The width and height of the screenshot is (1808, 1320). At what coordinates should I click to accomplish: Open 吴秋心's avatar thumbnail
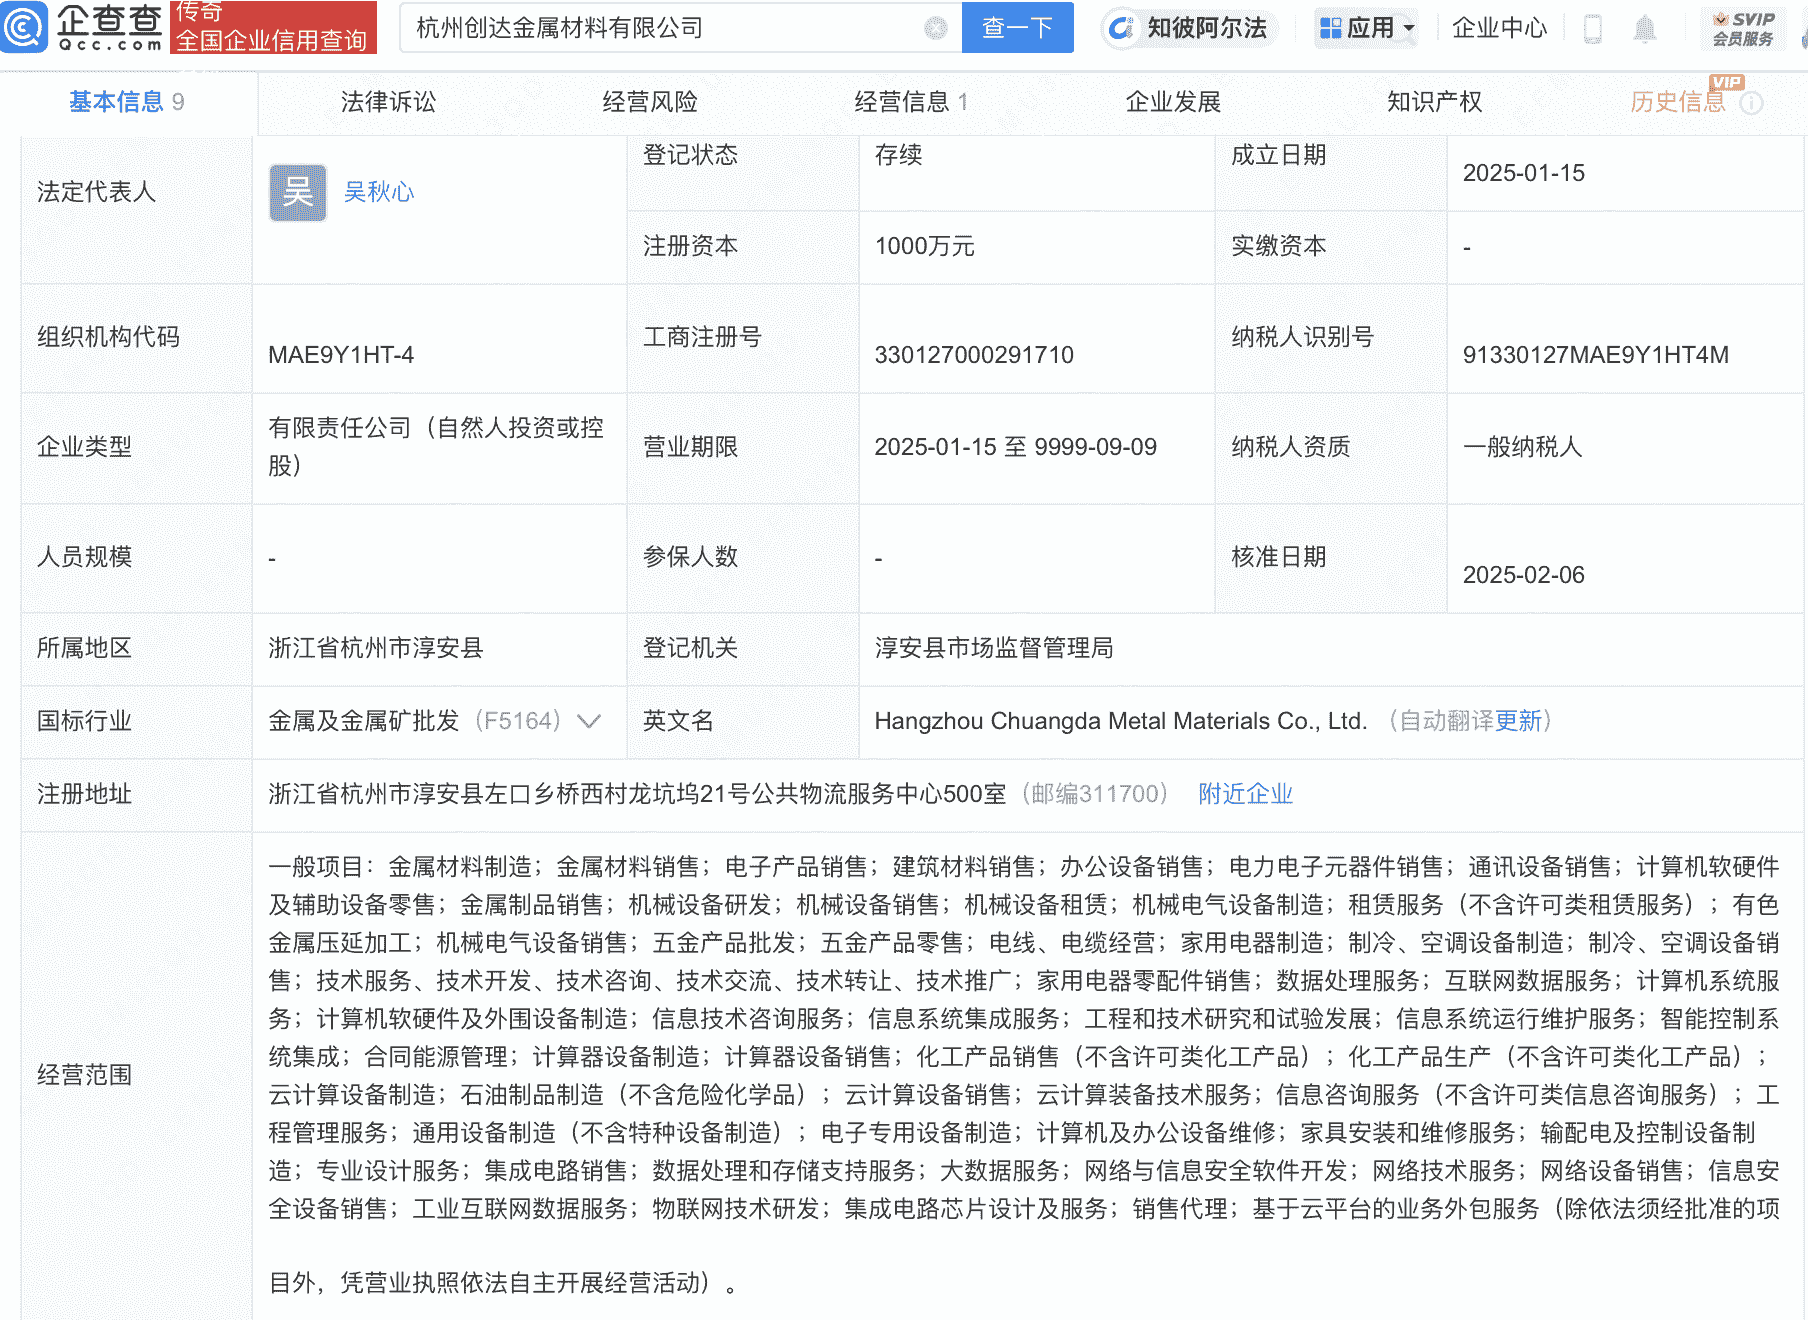pos(297,192)
